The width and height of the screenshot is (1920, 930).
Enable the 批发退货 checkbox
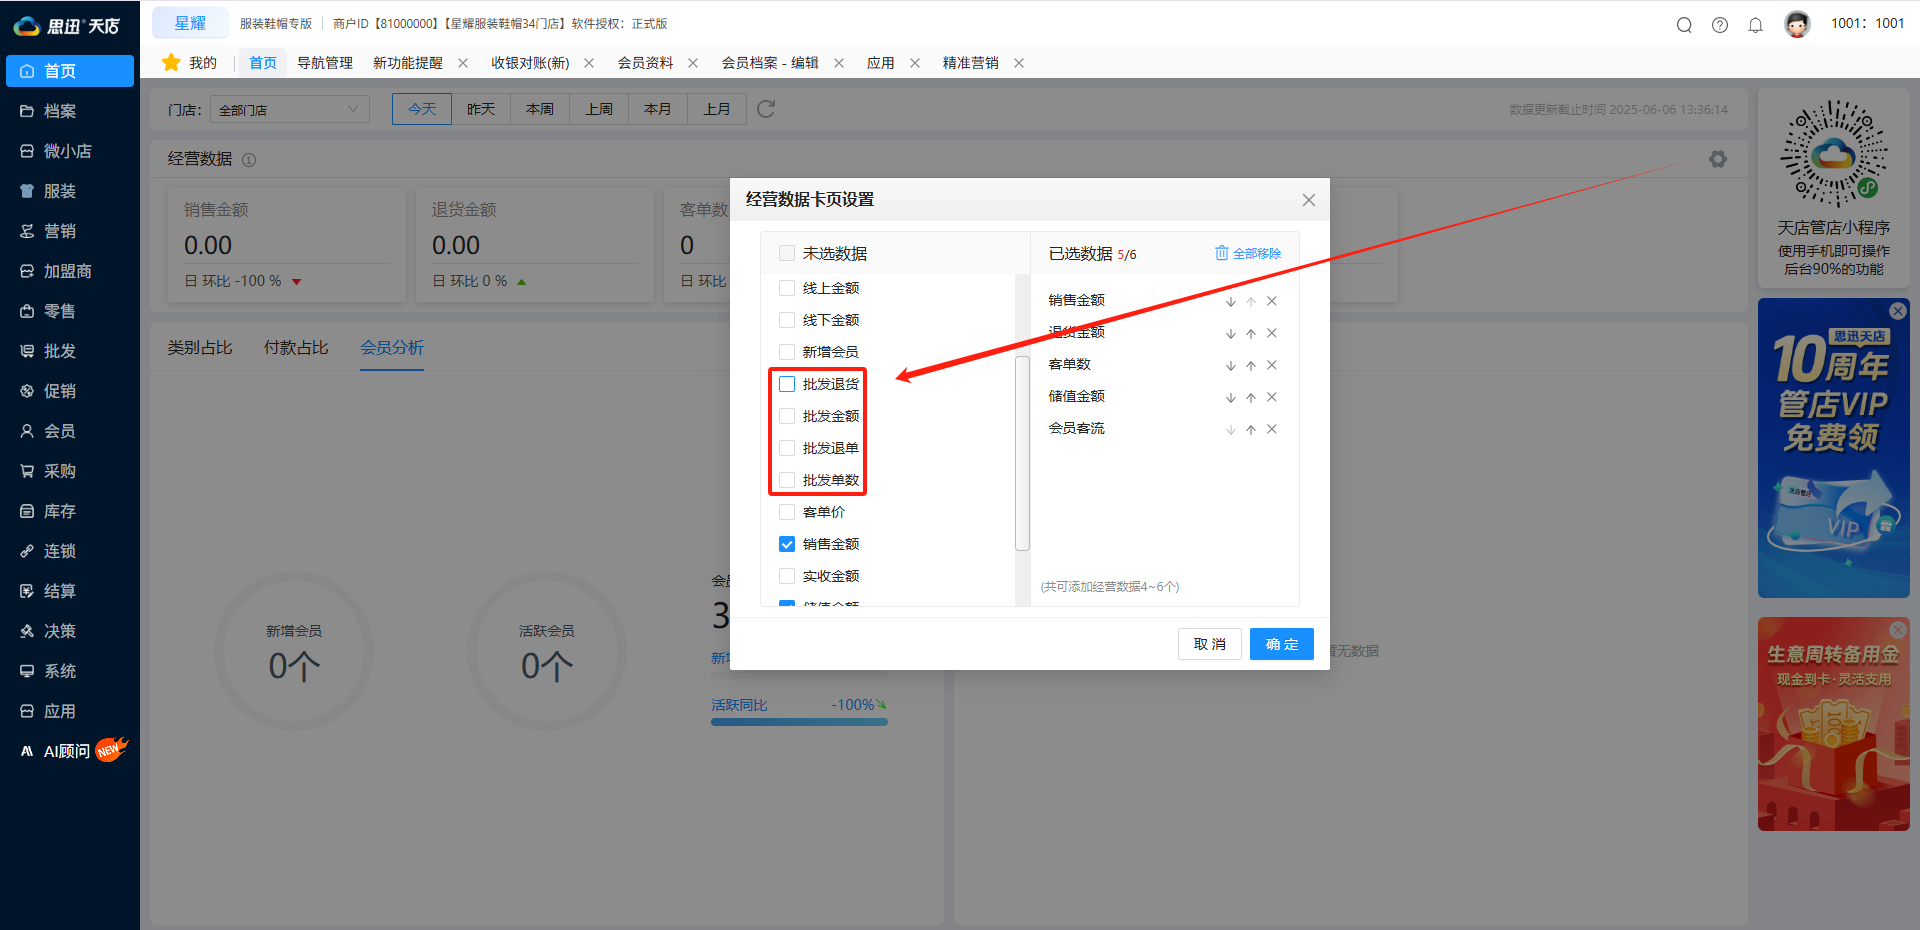coord(786,383)
